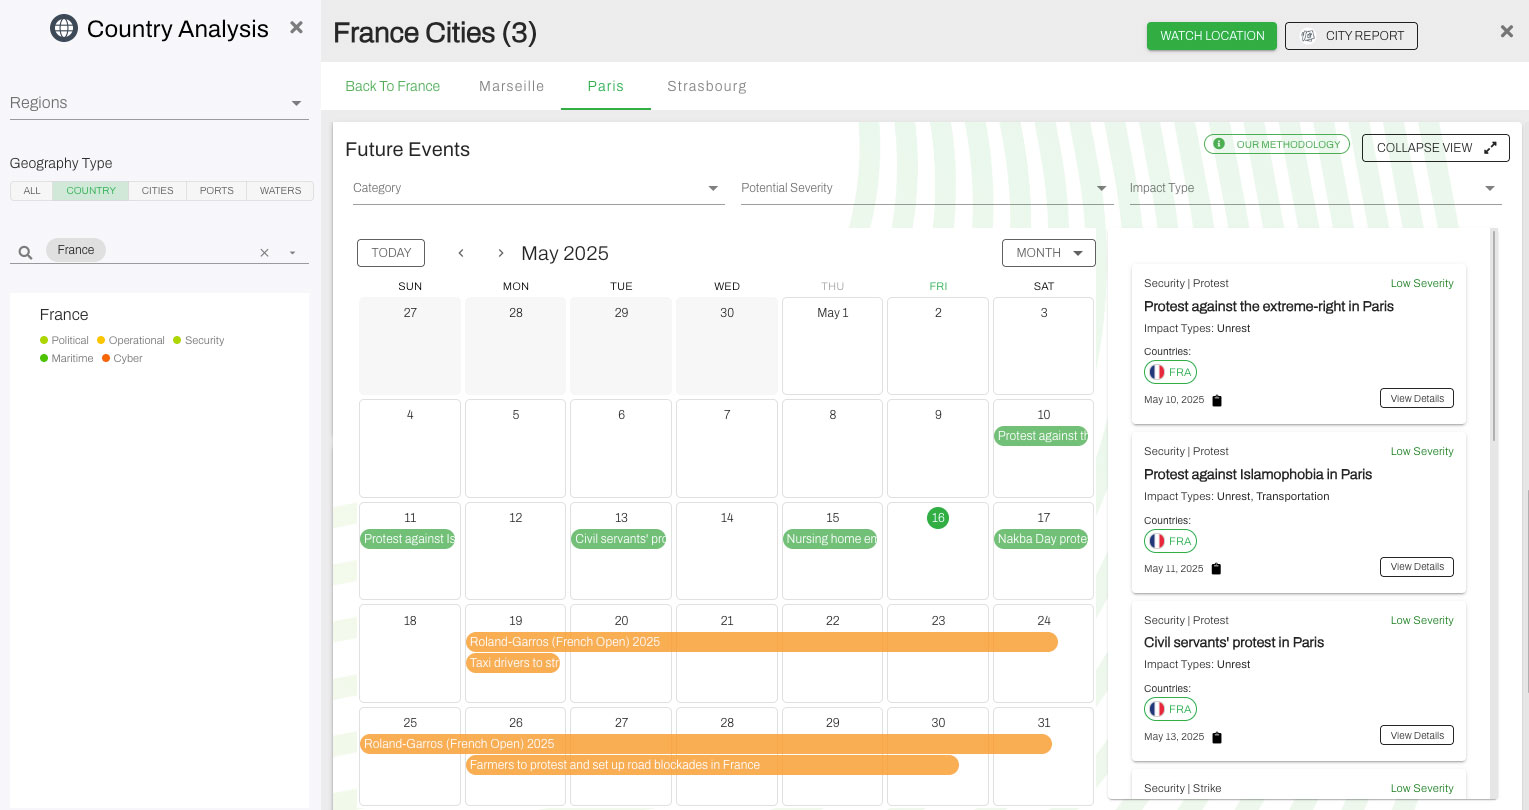Switch to the Marseille tab
Image resolution: width=1529 pixels, height=810 pixels.
(511, 86)
